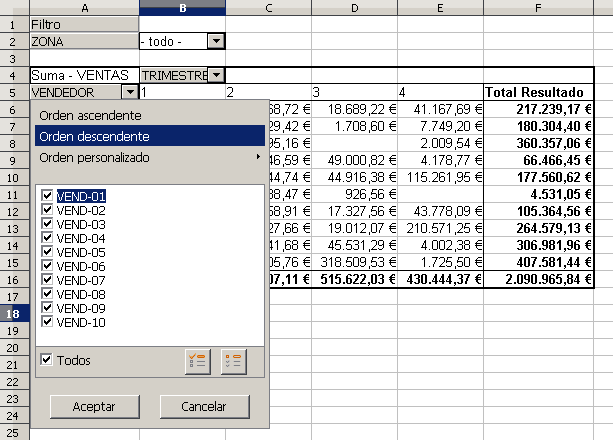This screenshot has width=613, height=440.
Task: Toggle the VEND-03 checkbox
Action: [47, 224]
